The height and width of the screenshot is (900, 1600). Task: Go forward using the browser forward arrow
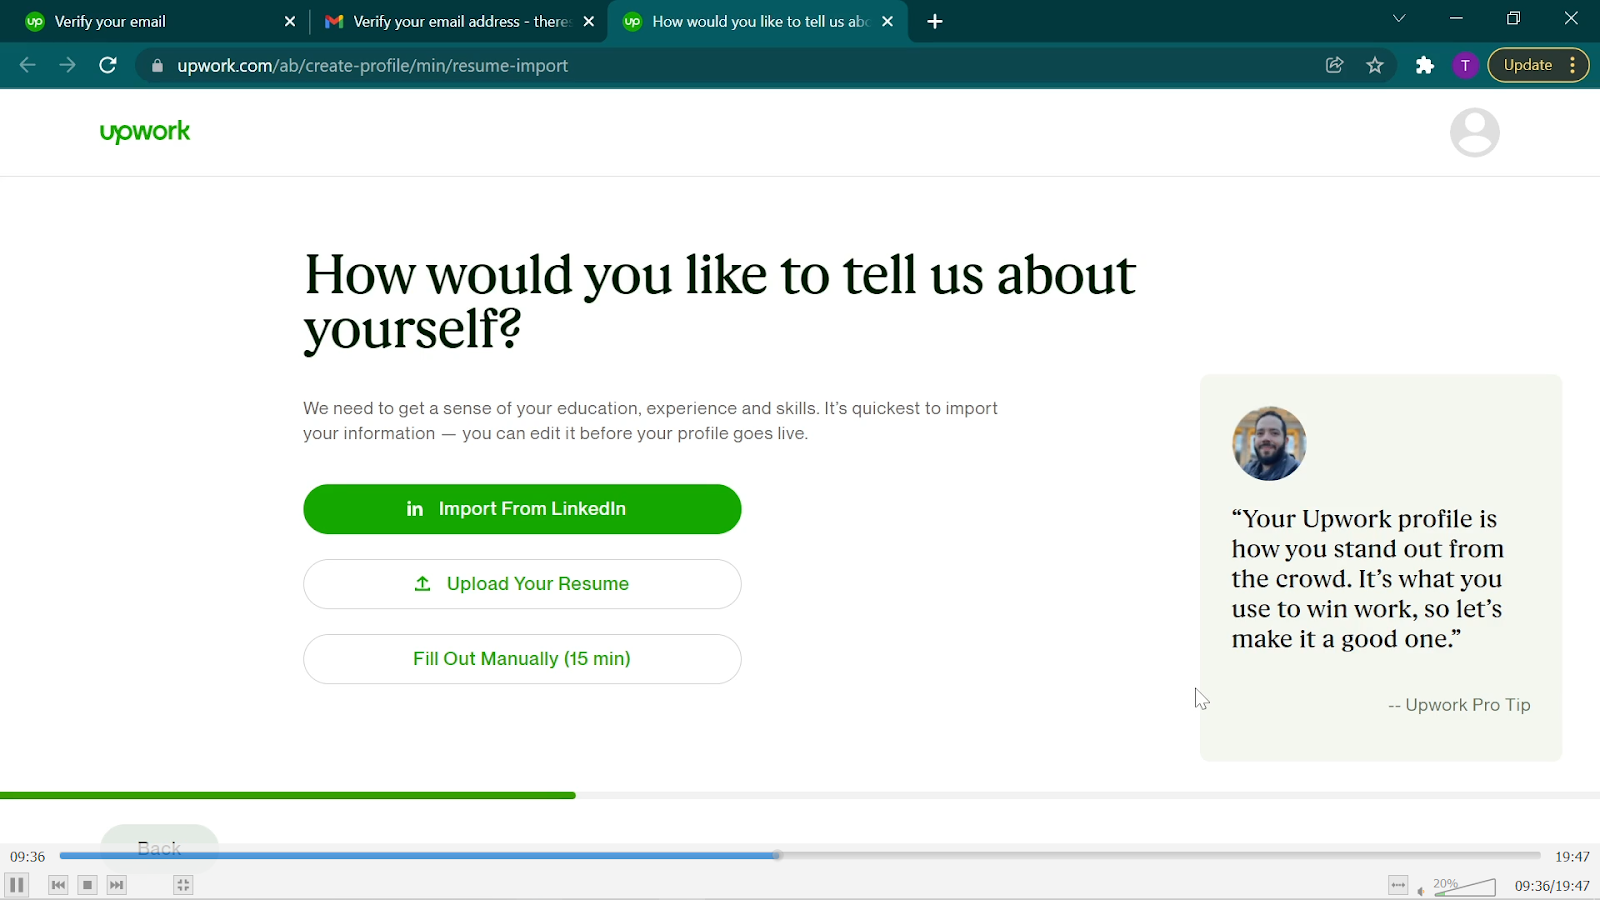[x=67, y=65]
